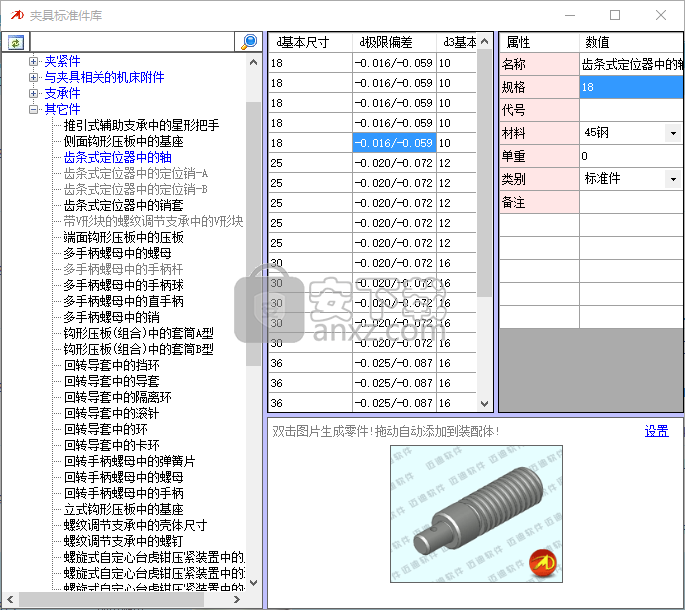
Task: Select 回转导套中的挡环 tree item
Action: tap(111, 365)
